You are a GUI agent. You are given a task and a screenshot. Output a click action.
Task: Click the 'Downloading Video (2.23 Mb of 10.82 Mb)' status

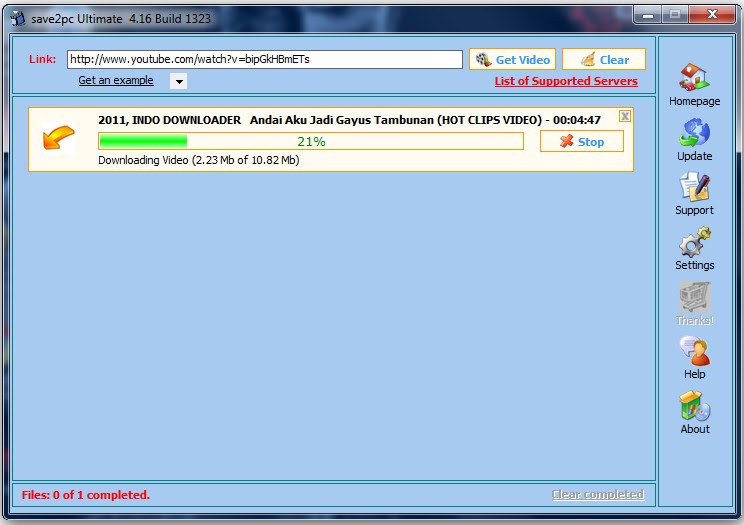199,160
